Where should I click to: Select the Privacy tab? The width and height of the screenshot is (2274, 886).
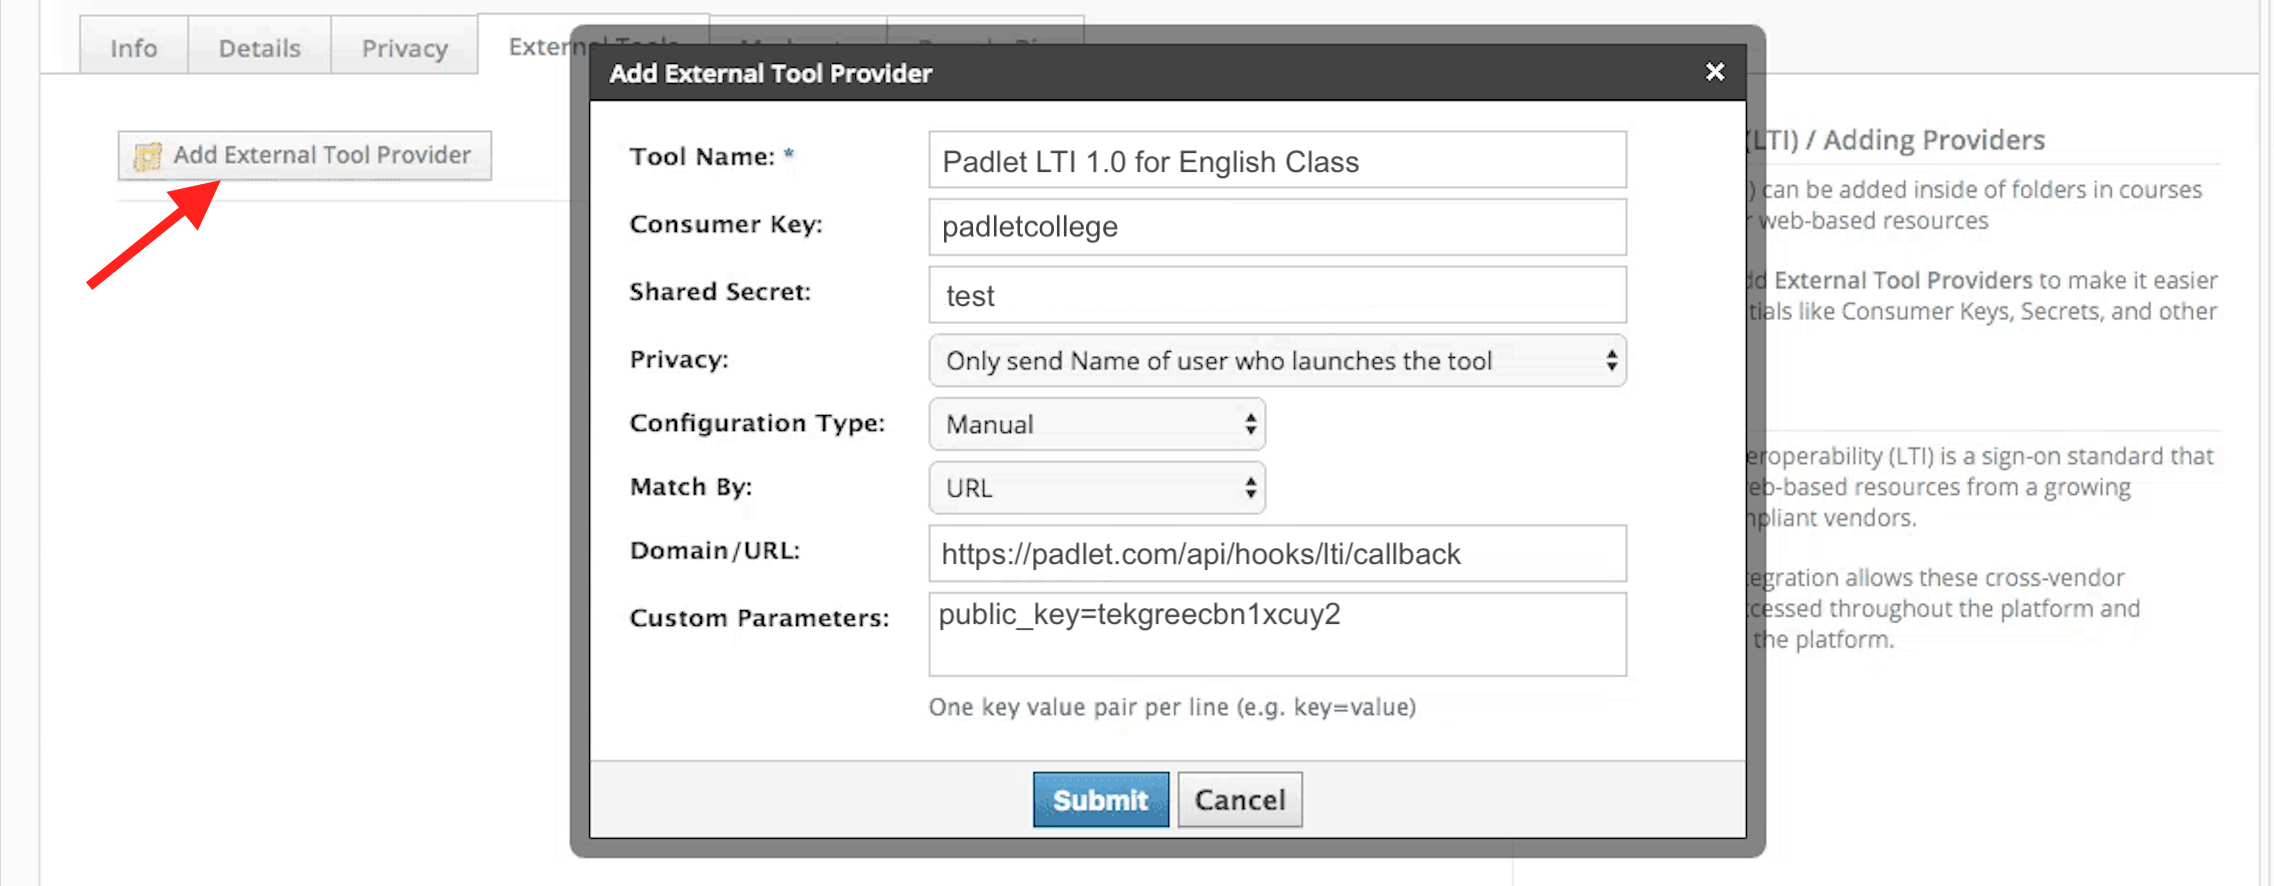[x=405, y=47]
